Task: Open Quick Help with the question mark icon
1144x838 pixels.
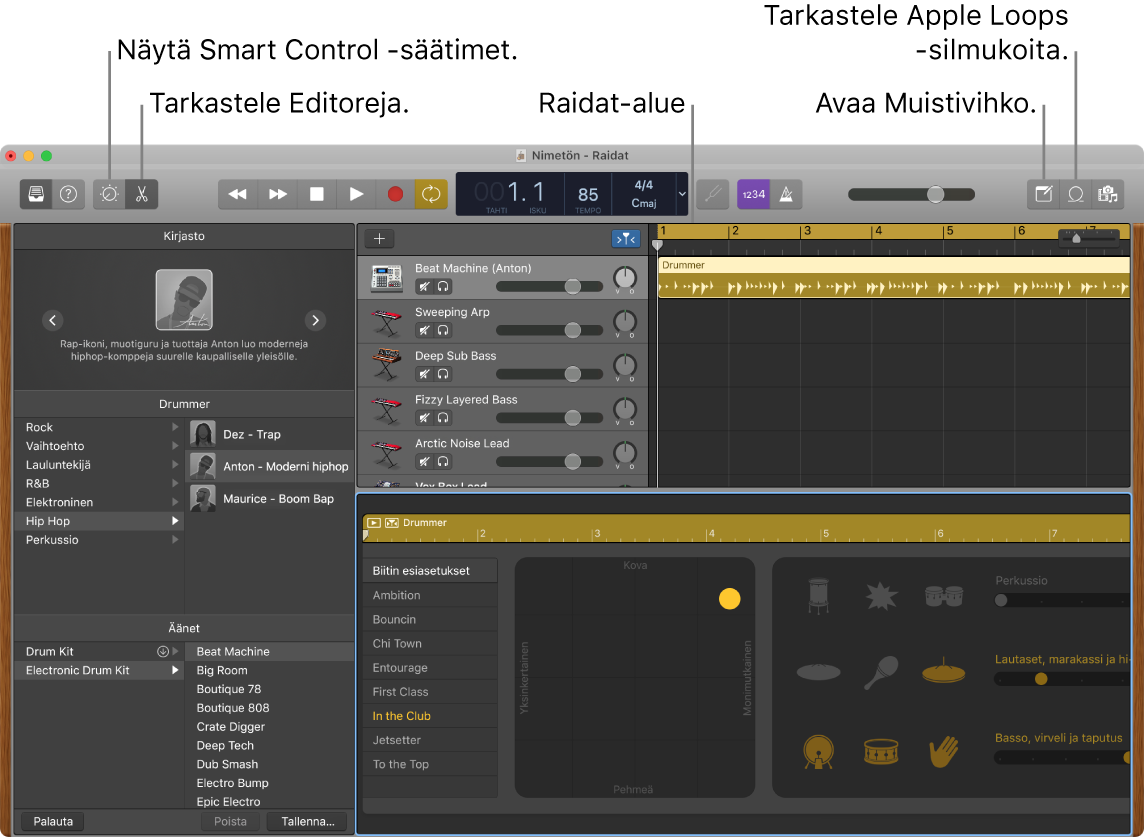Action: click(x=68, y=193)
